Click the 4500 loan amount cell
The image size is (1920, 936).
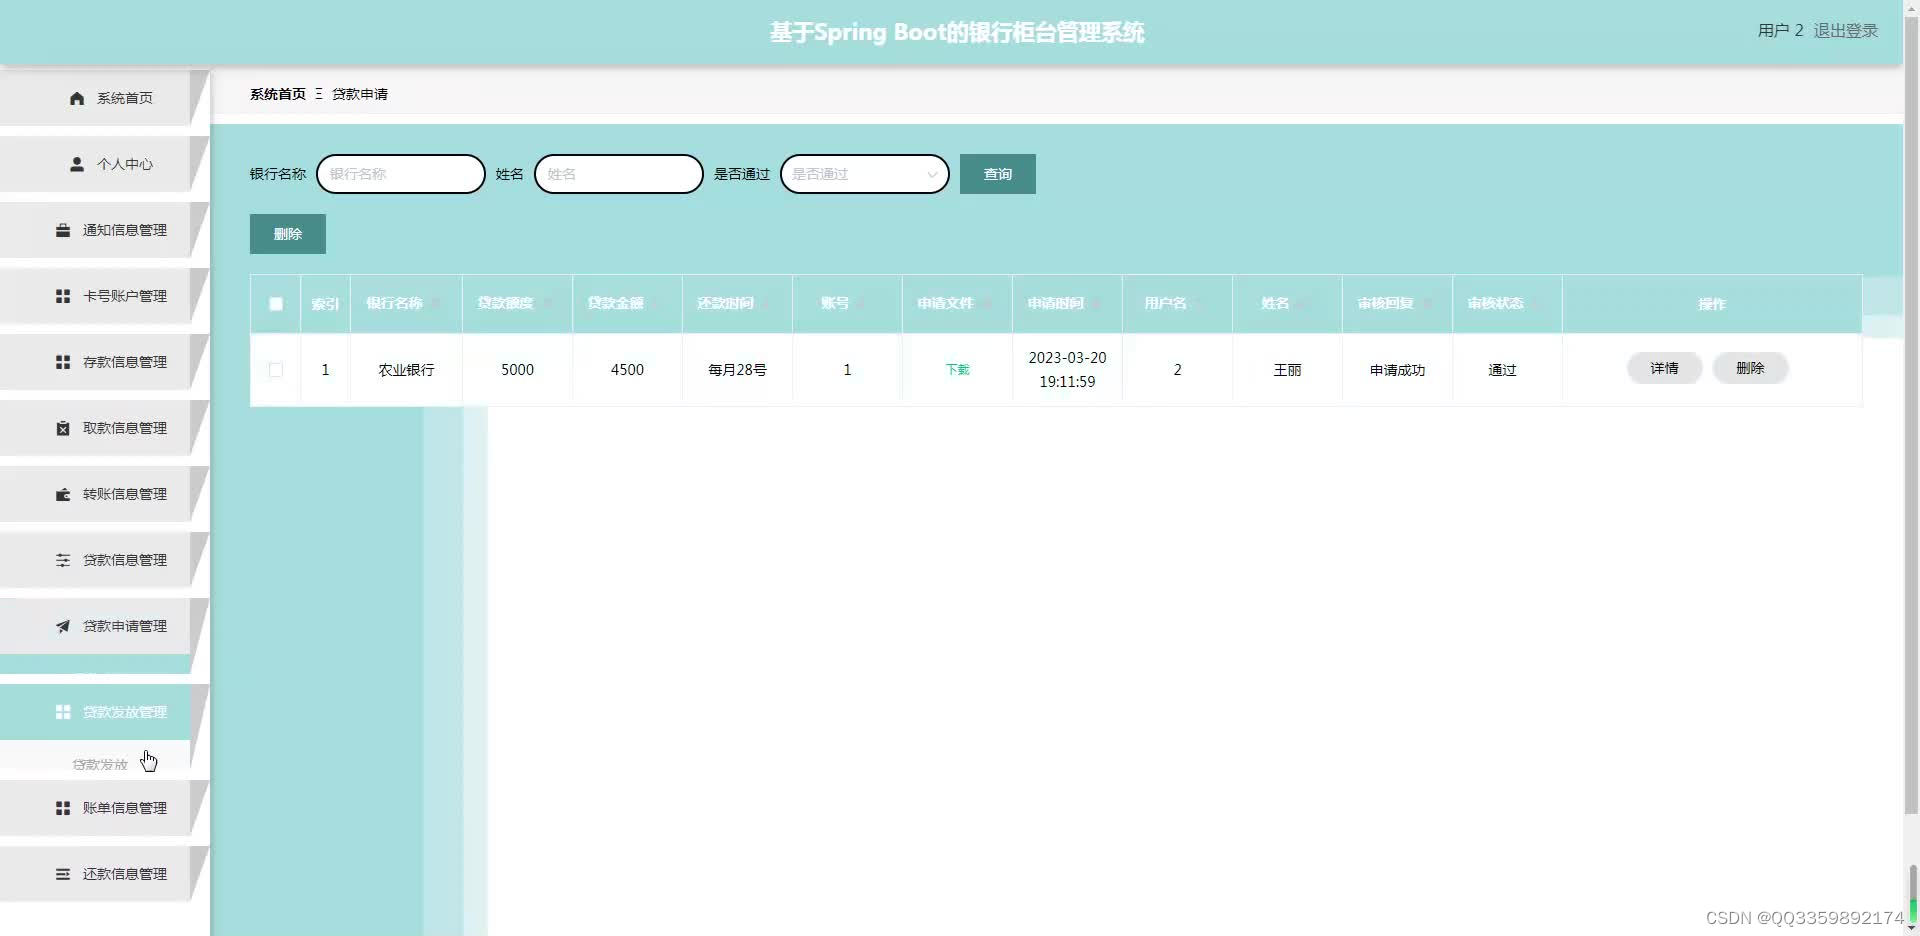627,370
